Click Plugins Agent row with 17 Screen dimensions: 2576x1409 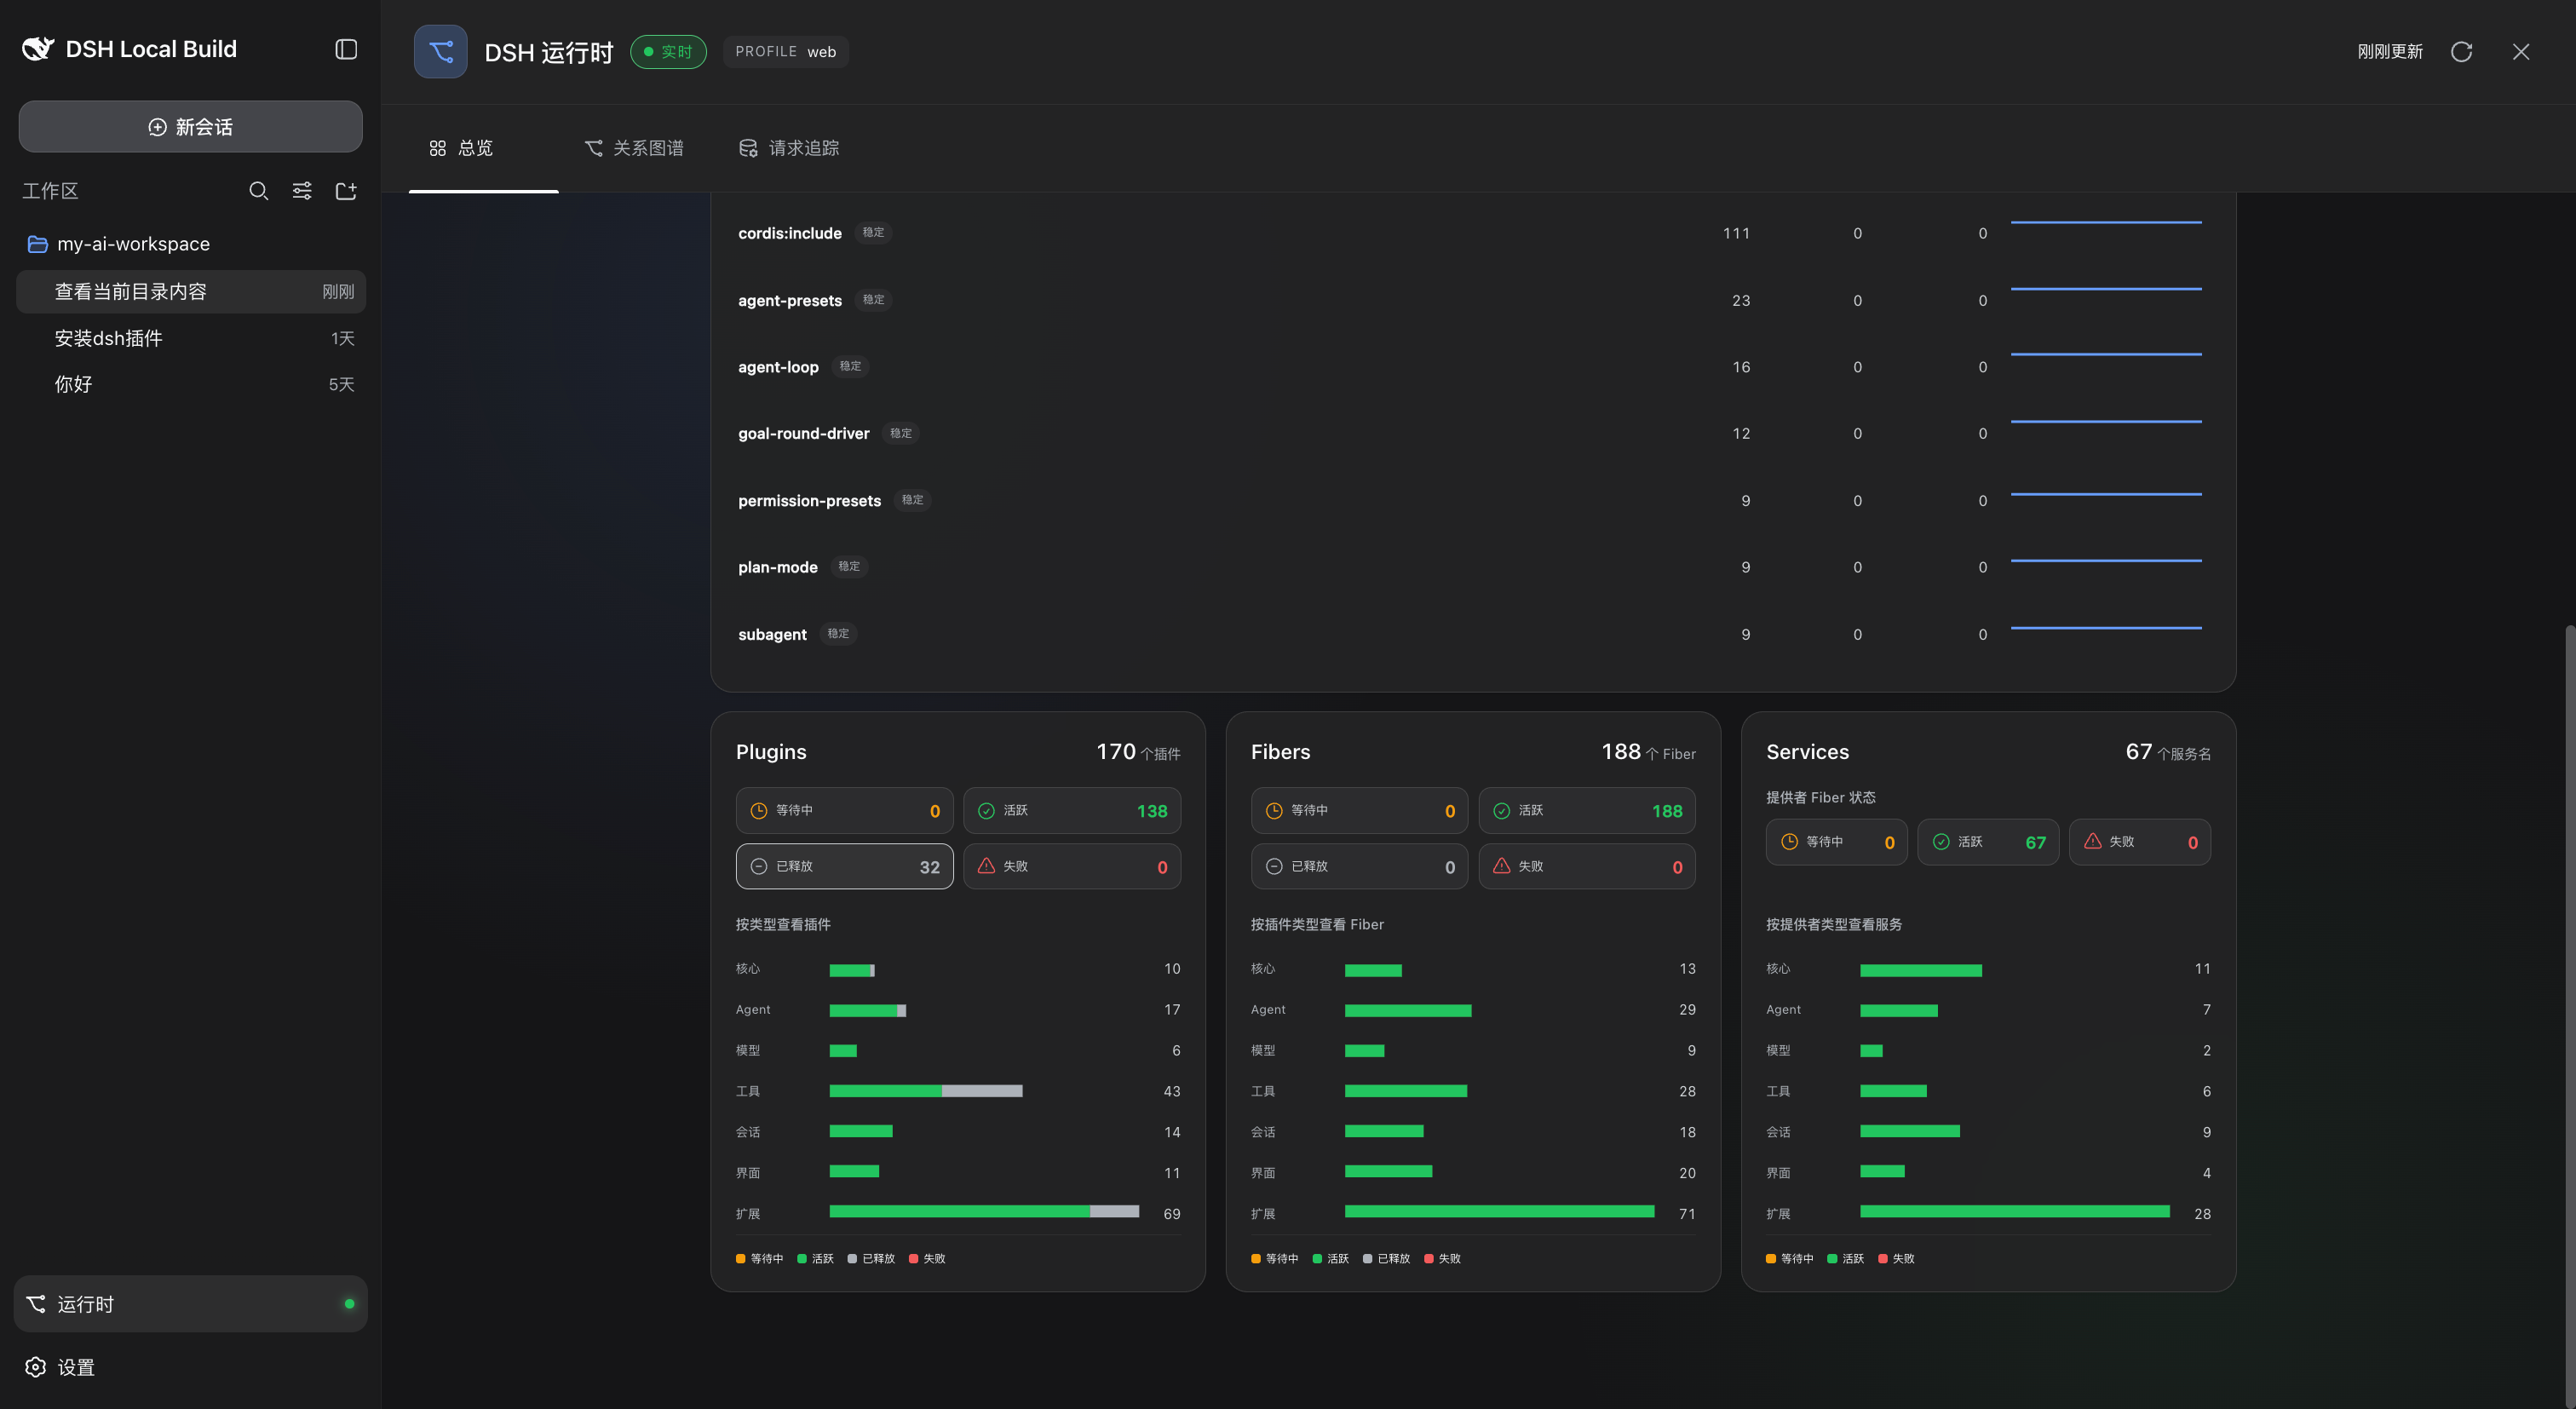point(958,1010)
